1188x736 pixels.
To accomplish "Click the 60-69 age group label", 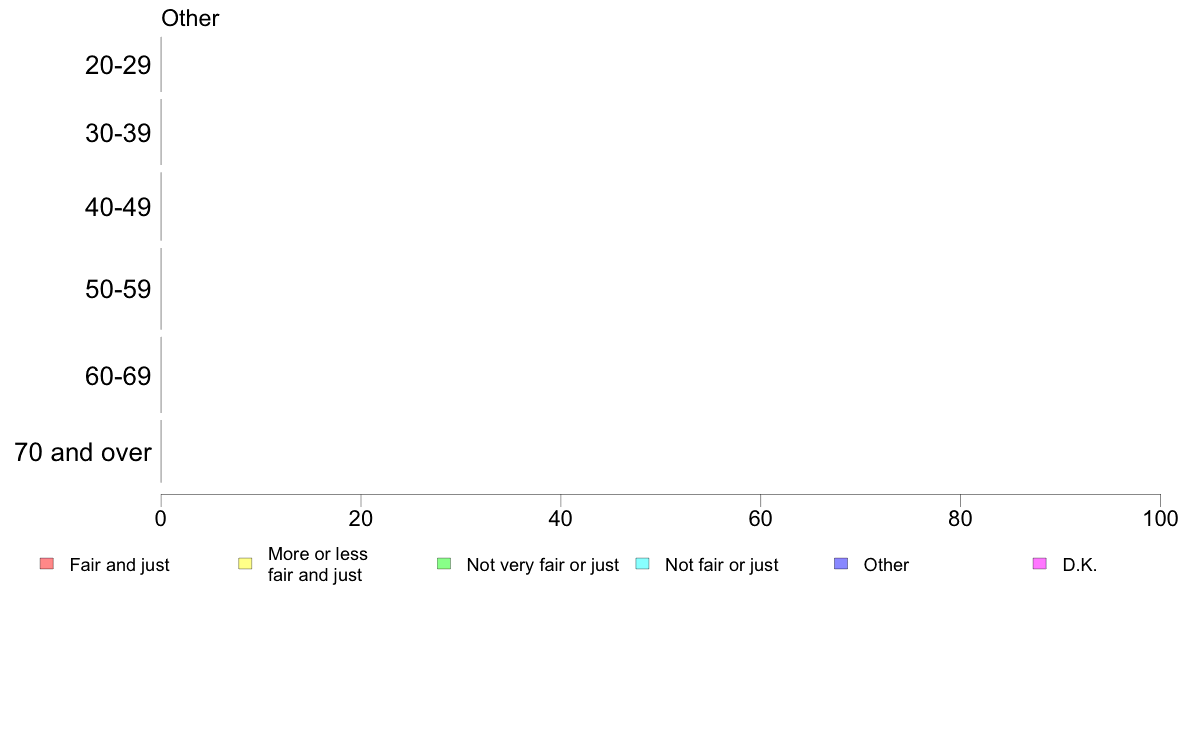I will (118, 376).
